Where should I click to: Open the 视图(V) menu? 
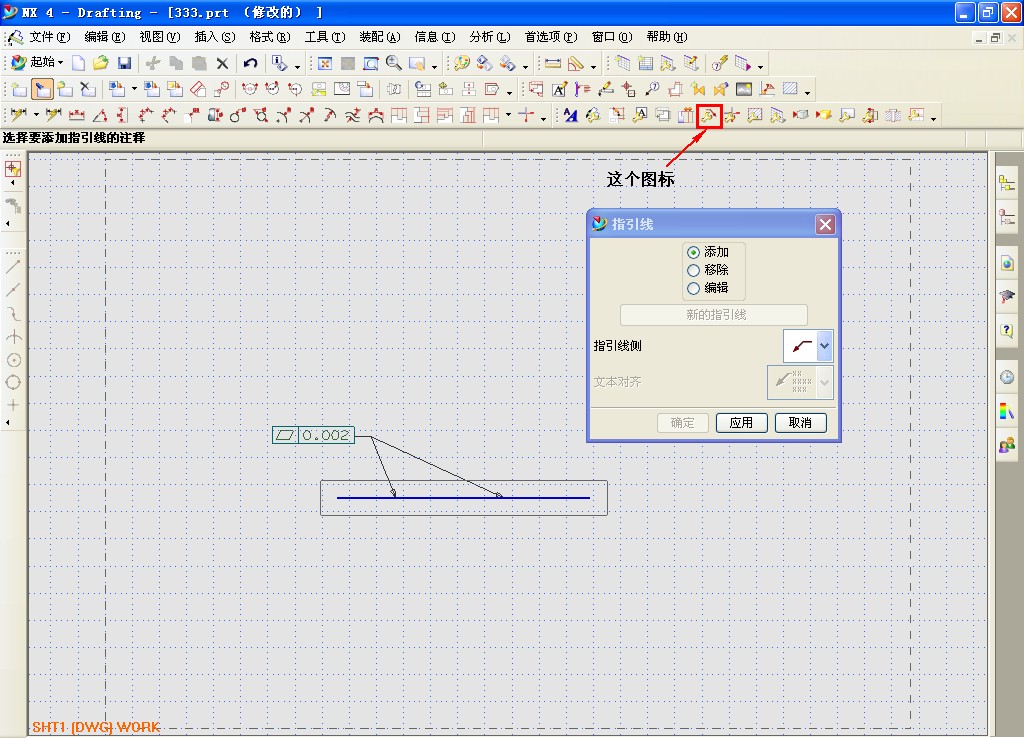pos(159,37)
